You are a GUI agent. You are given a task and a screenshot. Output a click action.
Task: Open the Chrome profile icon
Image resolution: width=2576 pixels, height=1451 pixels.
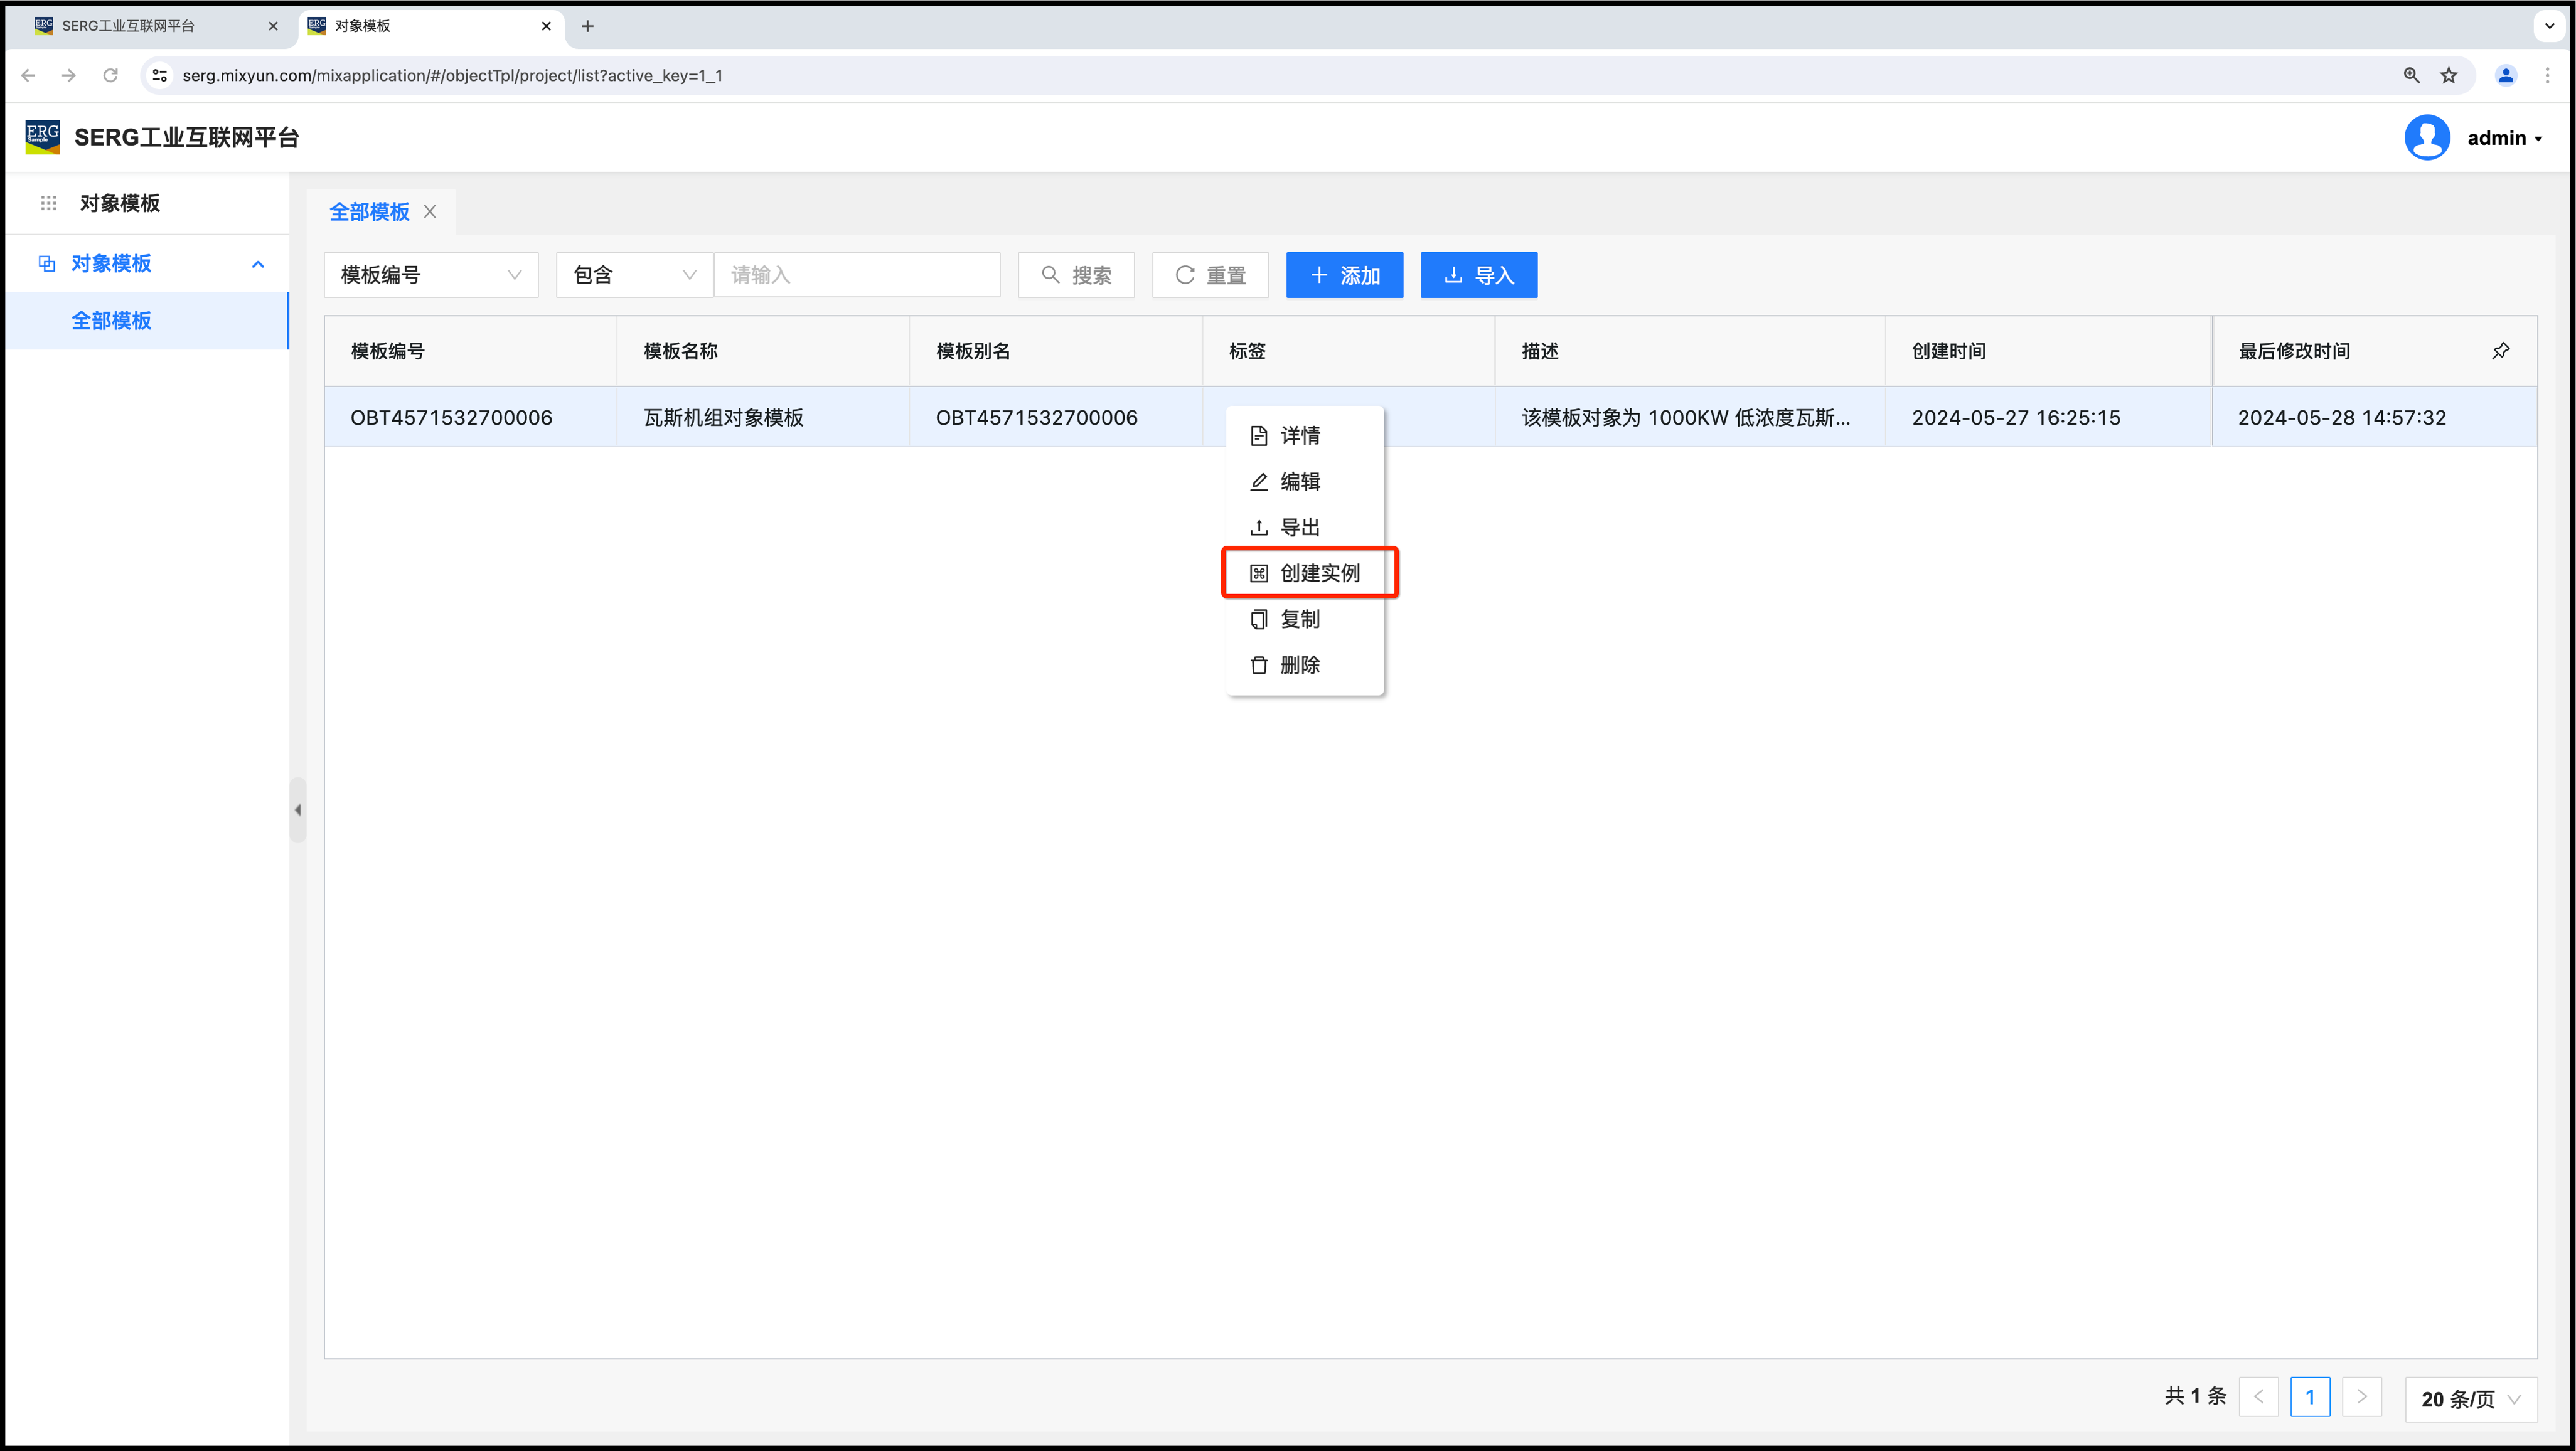coord(2505,76)
